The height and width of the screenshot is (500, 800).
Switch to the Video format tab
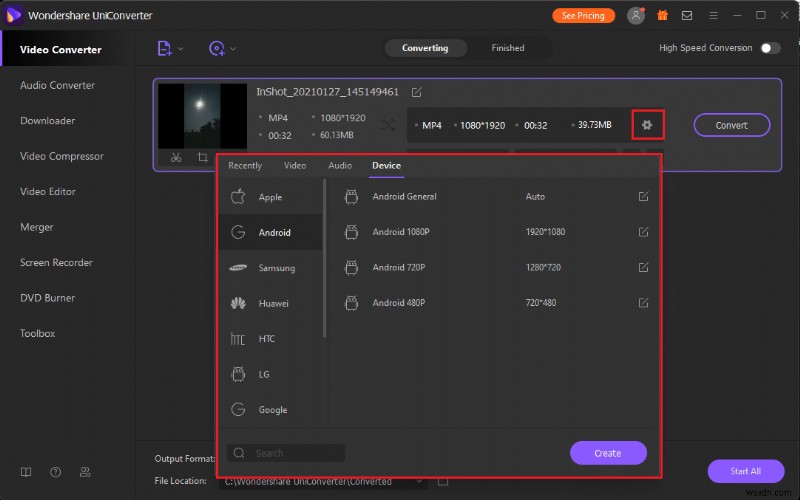click(x=295, y=166)
